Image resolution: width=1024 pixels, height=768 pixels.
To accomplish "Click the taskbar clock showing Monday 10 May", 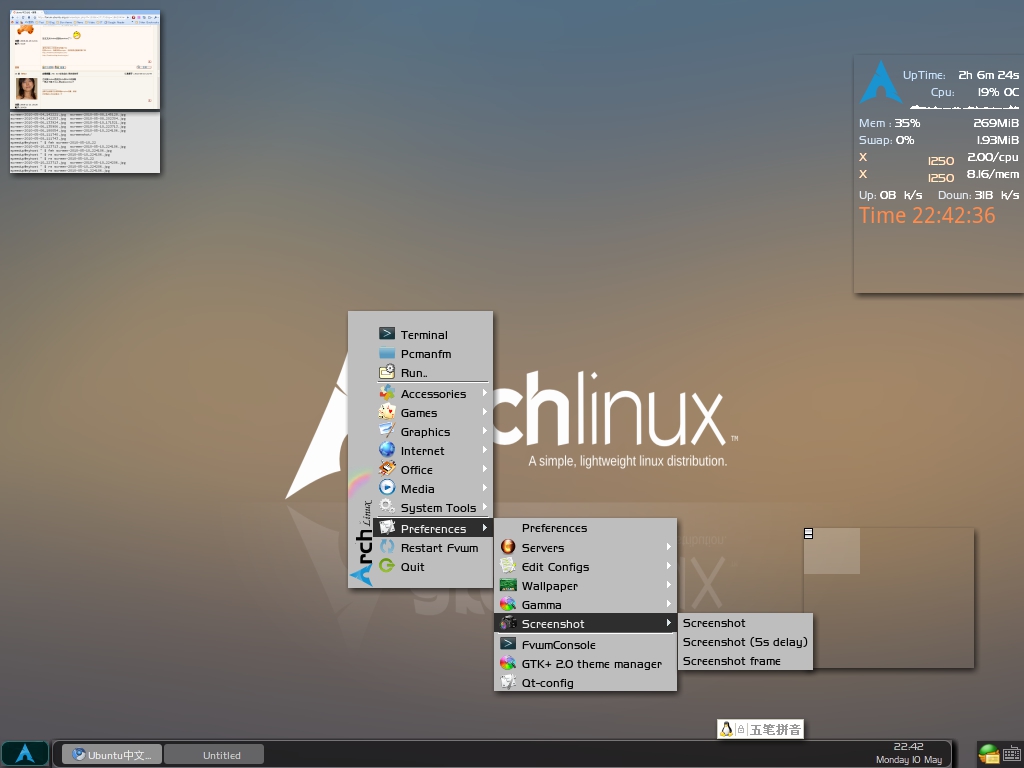I will (908, 753).
